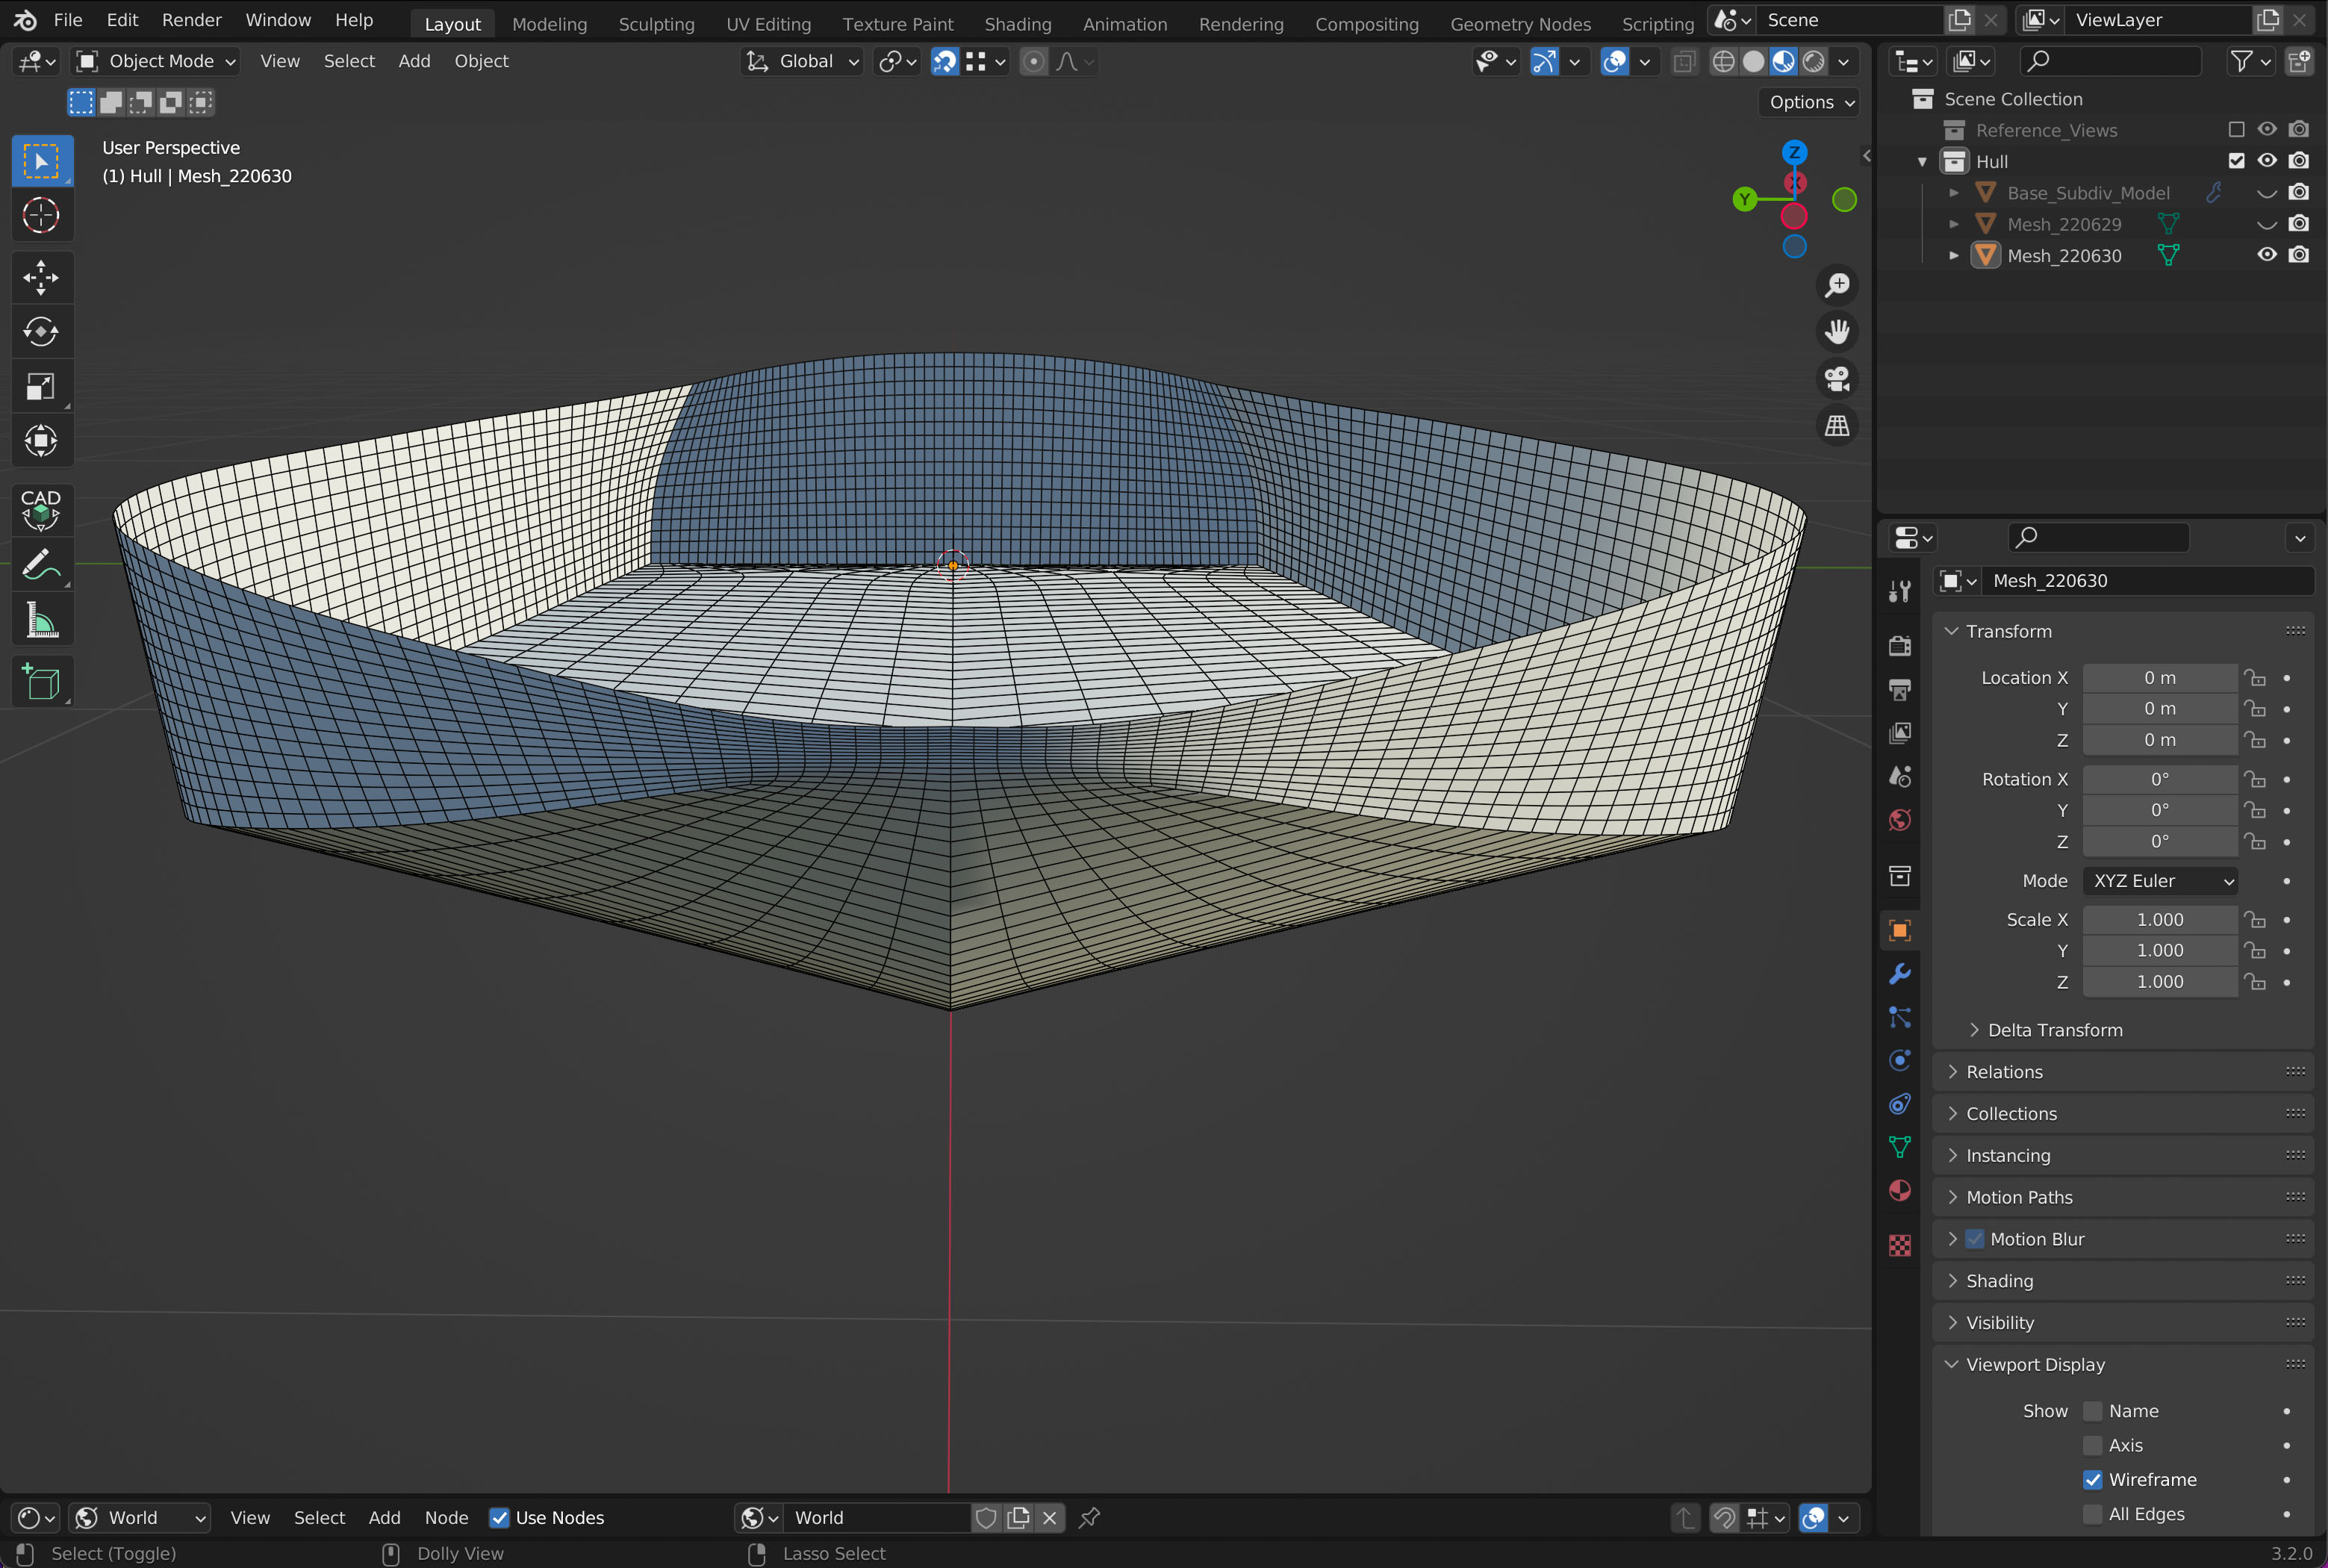This screenshot has height=1568, width=2328.
Task: Activate the Rotate tool
Action: 41,332
